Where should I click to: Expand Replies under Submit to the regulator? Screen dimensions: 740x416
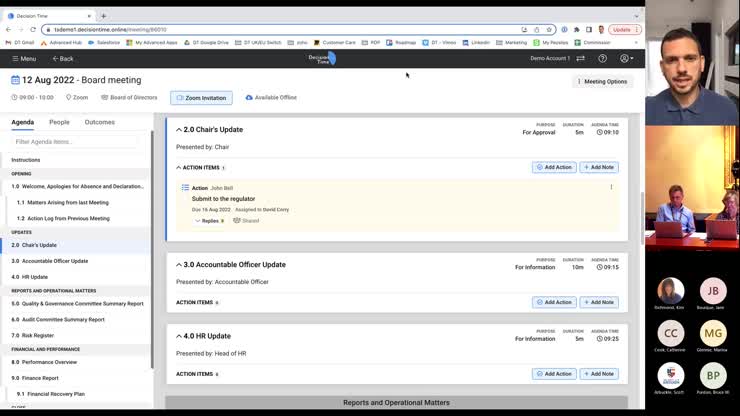[198, 221]
